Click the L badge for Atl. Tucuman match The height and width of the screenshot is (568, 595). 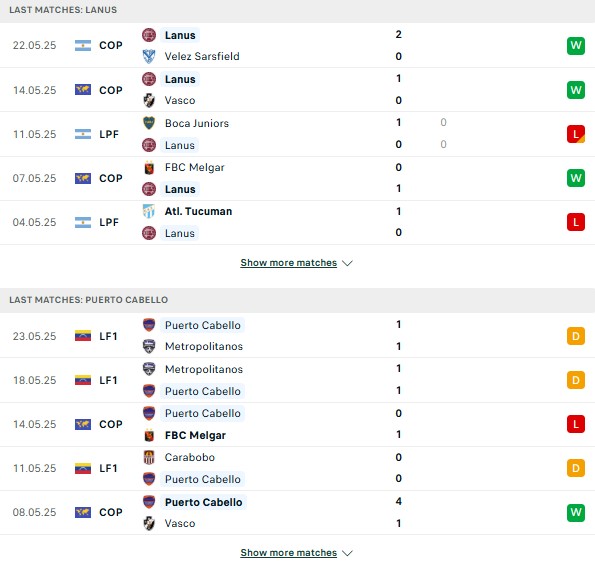tap(576, 222)
